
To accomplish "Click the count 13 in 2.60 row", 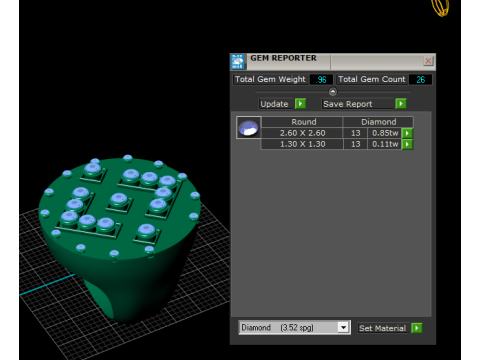I will click(x=355, y=133).
